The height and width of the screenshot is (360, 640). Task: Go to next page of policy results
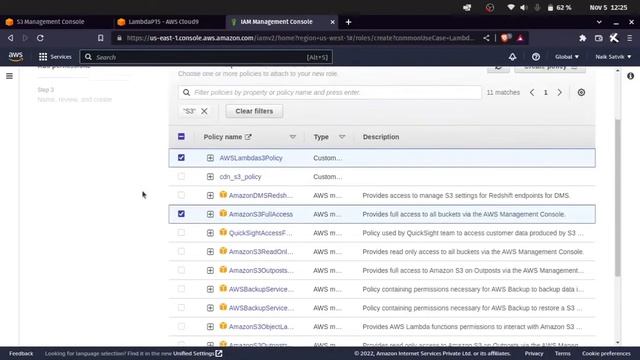(560, 93)
